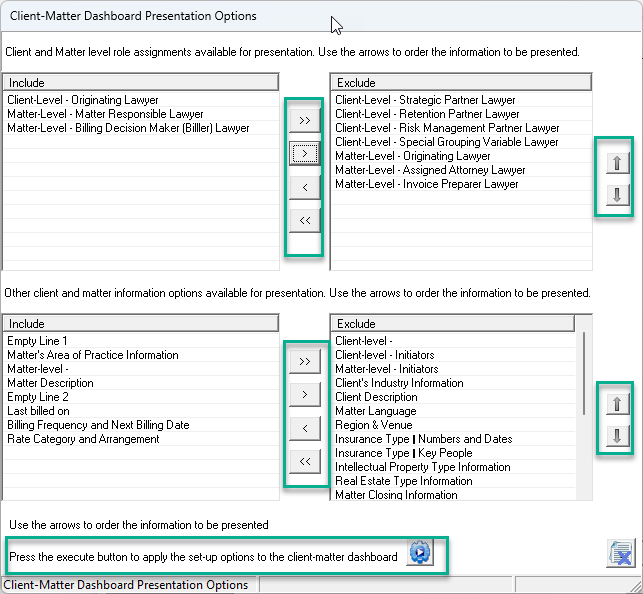This screenshot has width=643, height=594.
Task: Click the > button in the other information section
Action: pyautogui.click(x=305, y=395)
